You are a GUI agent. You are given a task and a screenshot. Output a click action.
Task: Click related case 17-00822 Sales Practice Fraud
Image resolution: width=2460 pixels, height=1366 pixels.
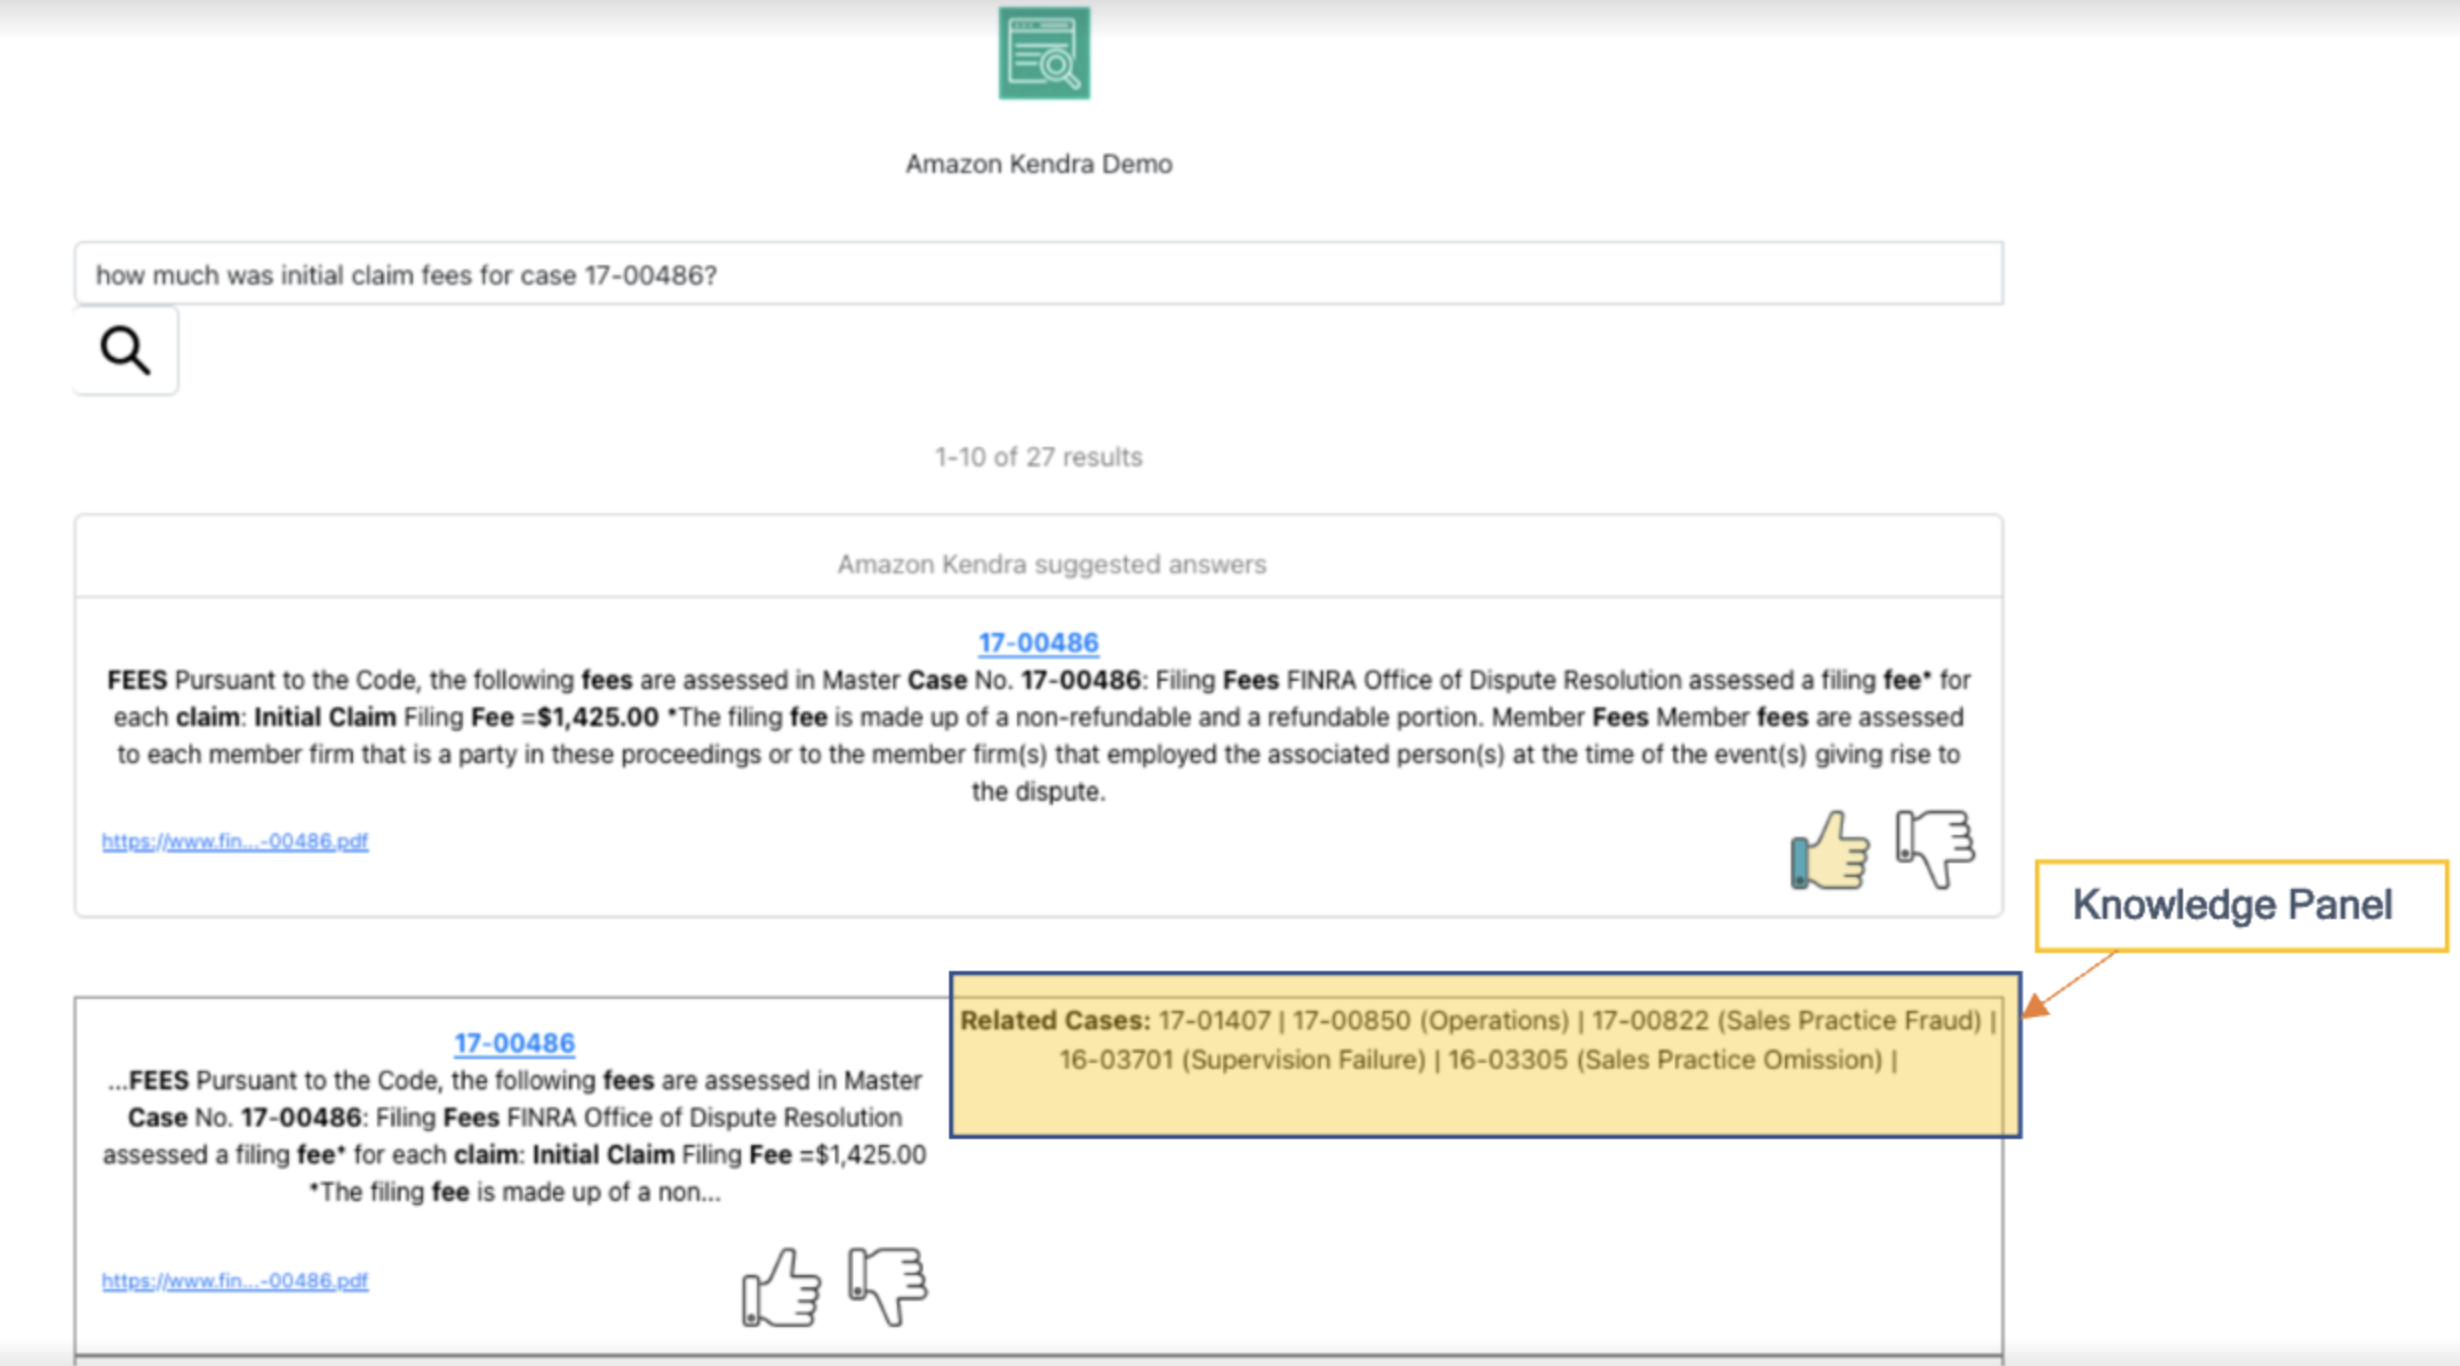[x=1785, y=1021]
